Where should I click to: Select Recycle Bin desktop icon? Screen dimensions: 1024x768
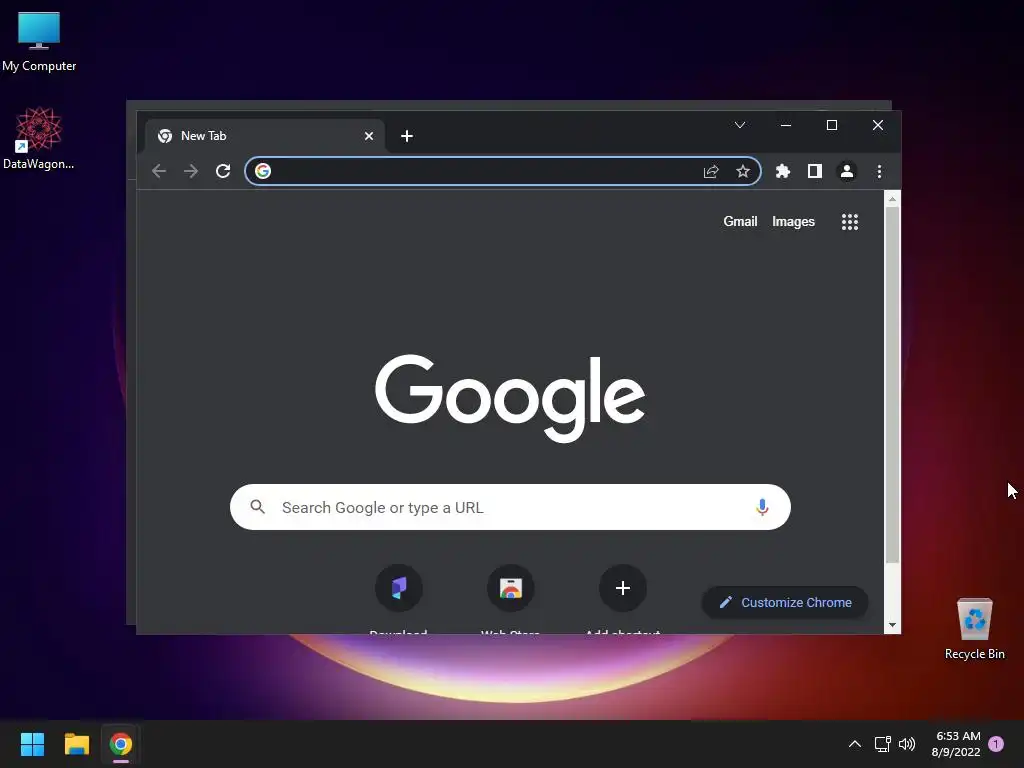(974, 630)
